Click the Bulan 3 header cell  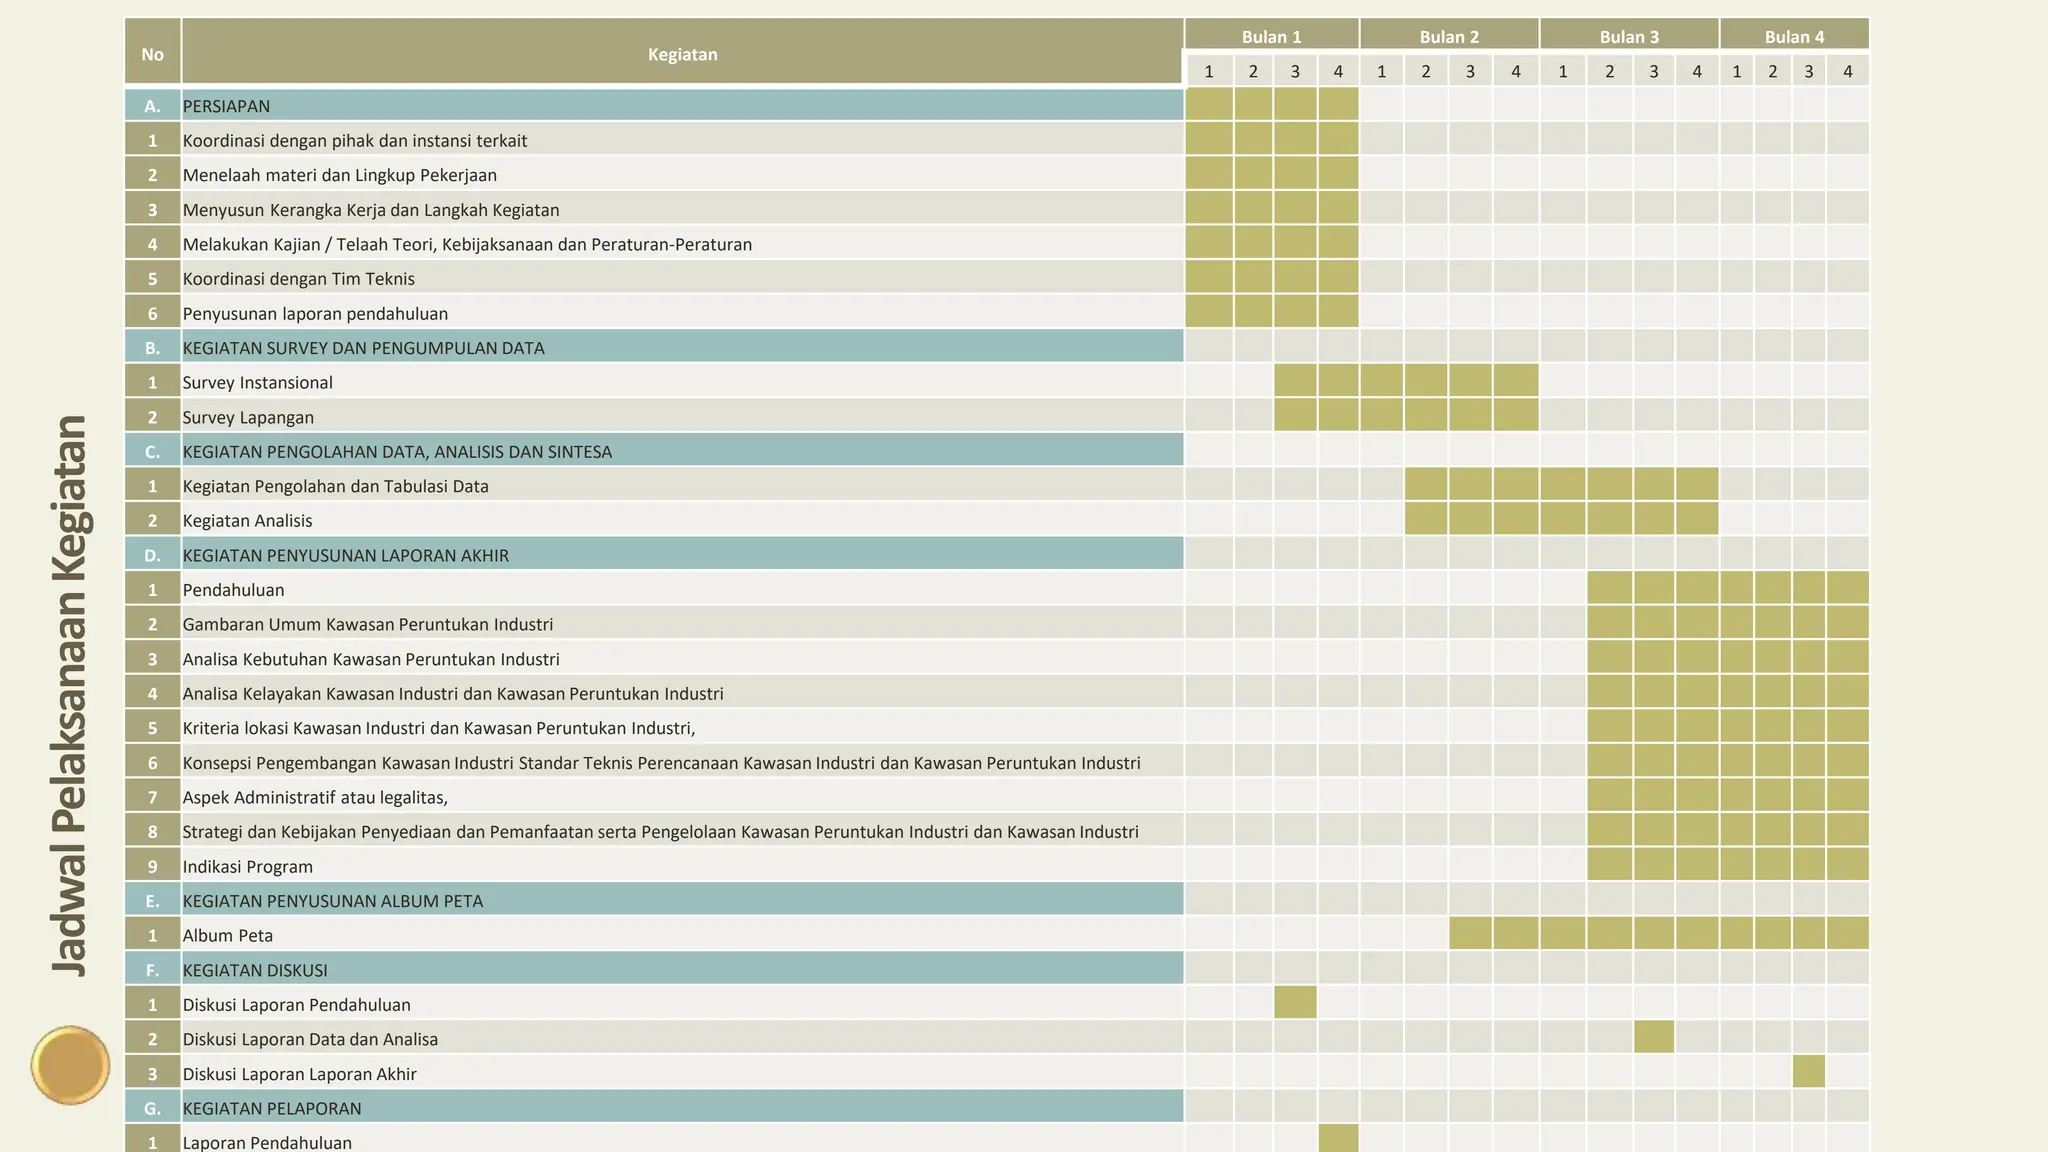[1628, 36]
